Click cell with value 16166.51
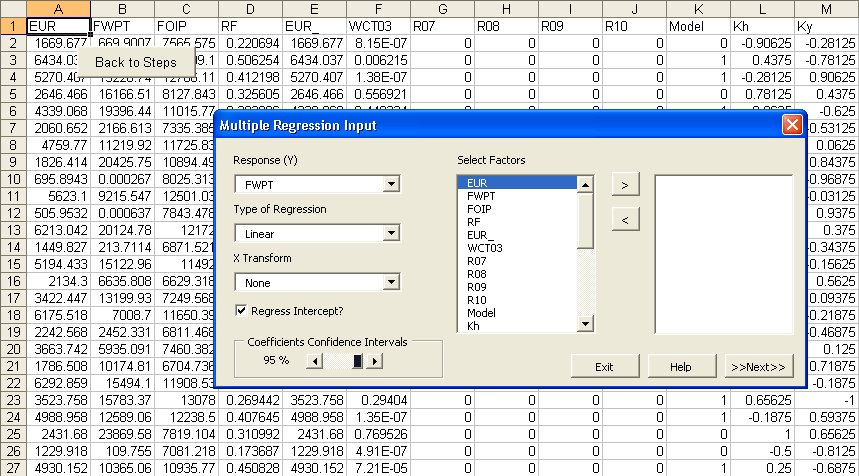The width and height of the screenshot is (859, 476). pos(122,94)
